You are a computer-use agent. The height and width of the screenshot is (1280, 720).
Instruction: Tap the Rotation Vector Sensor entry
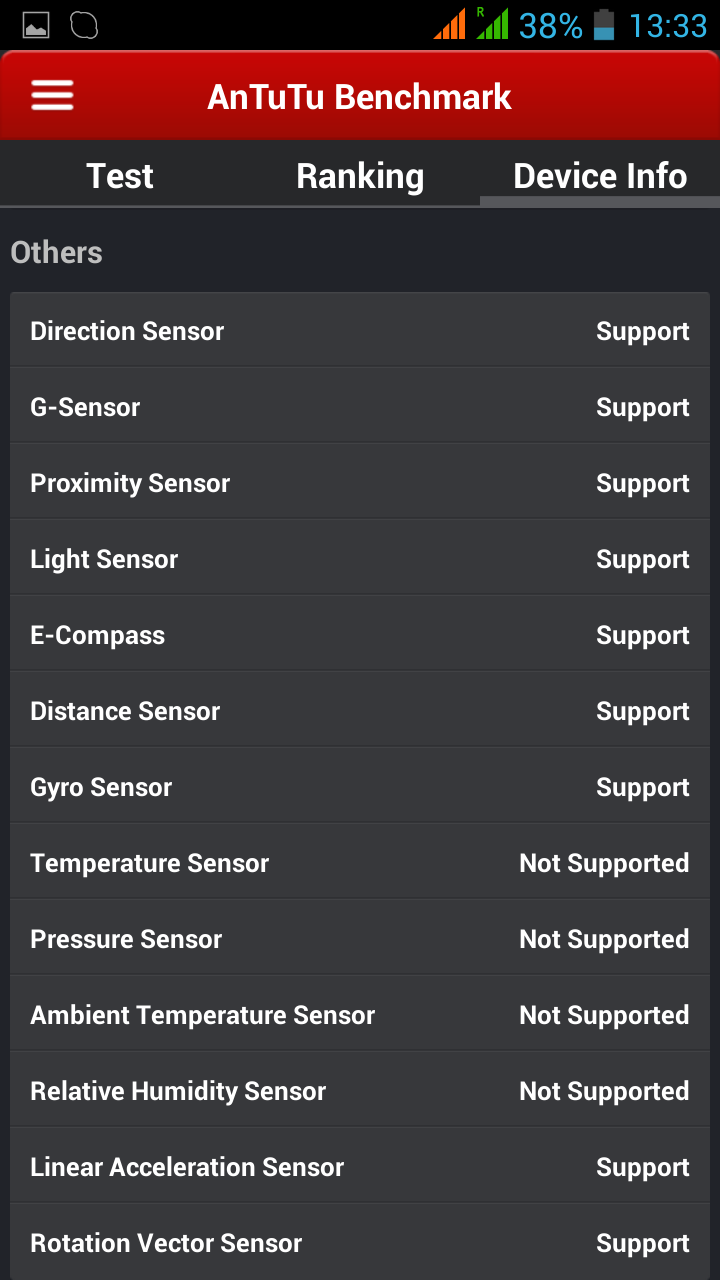tap(360, 1243)
